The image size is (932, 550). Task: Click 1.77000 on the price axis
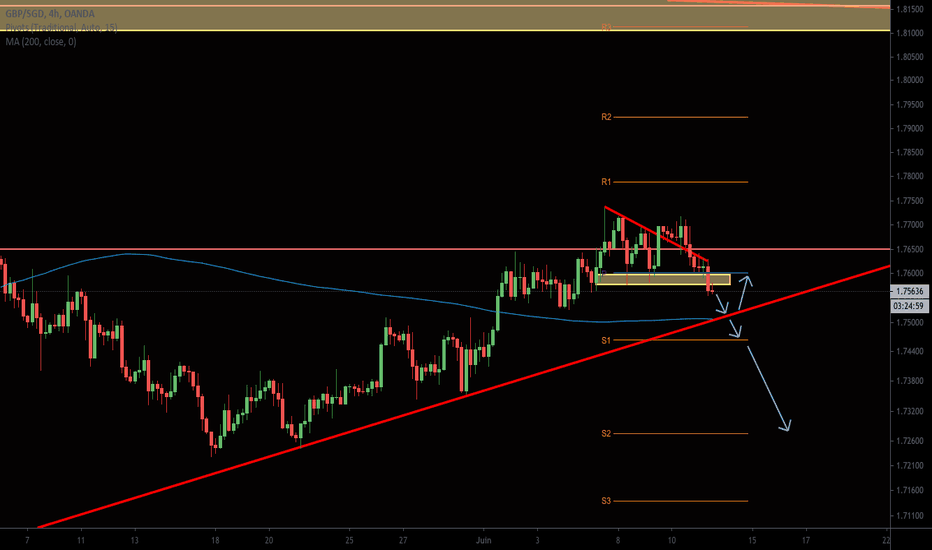pos(909,225)
